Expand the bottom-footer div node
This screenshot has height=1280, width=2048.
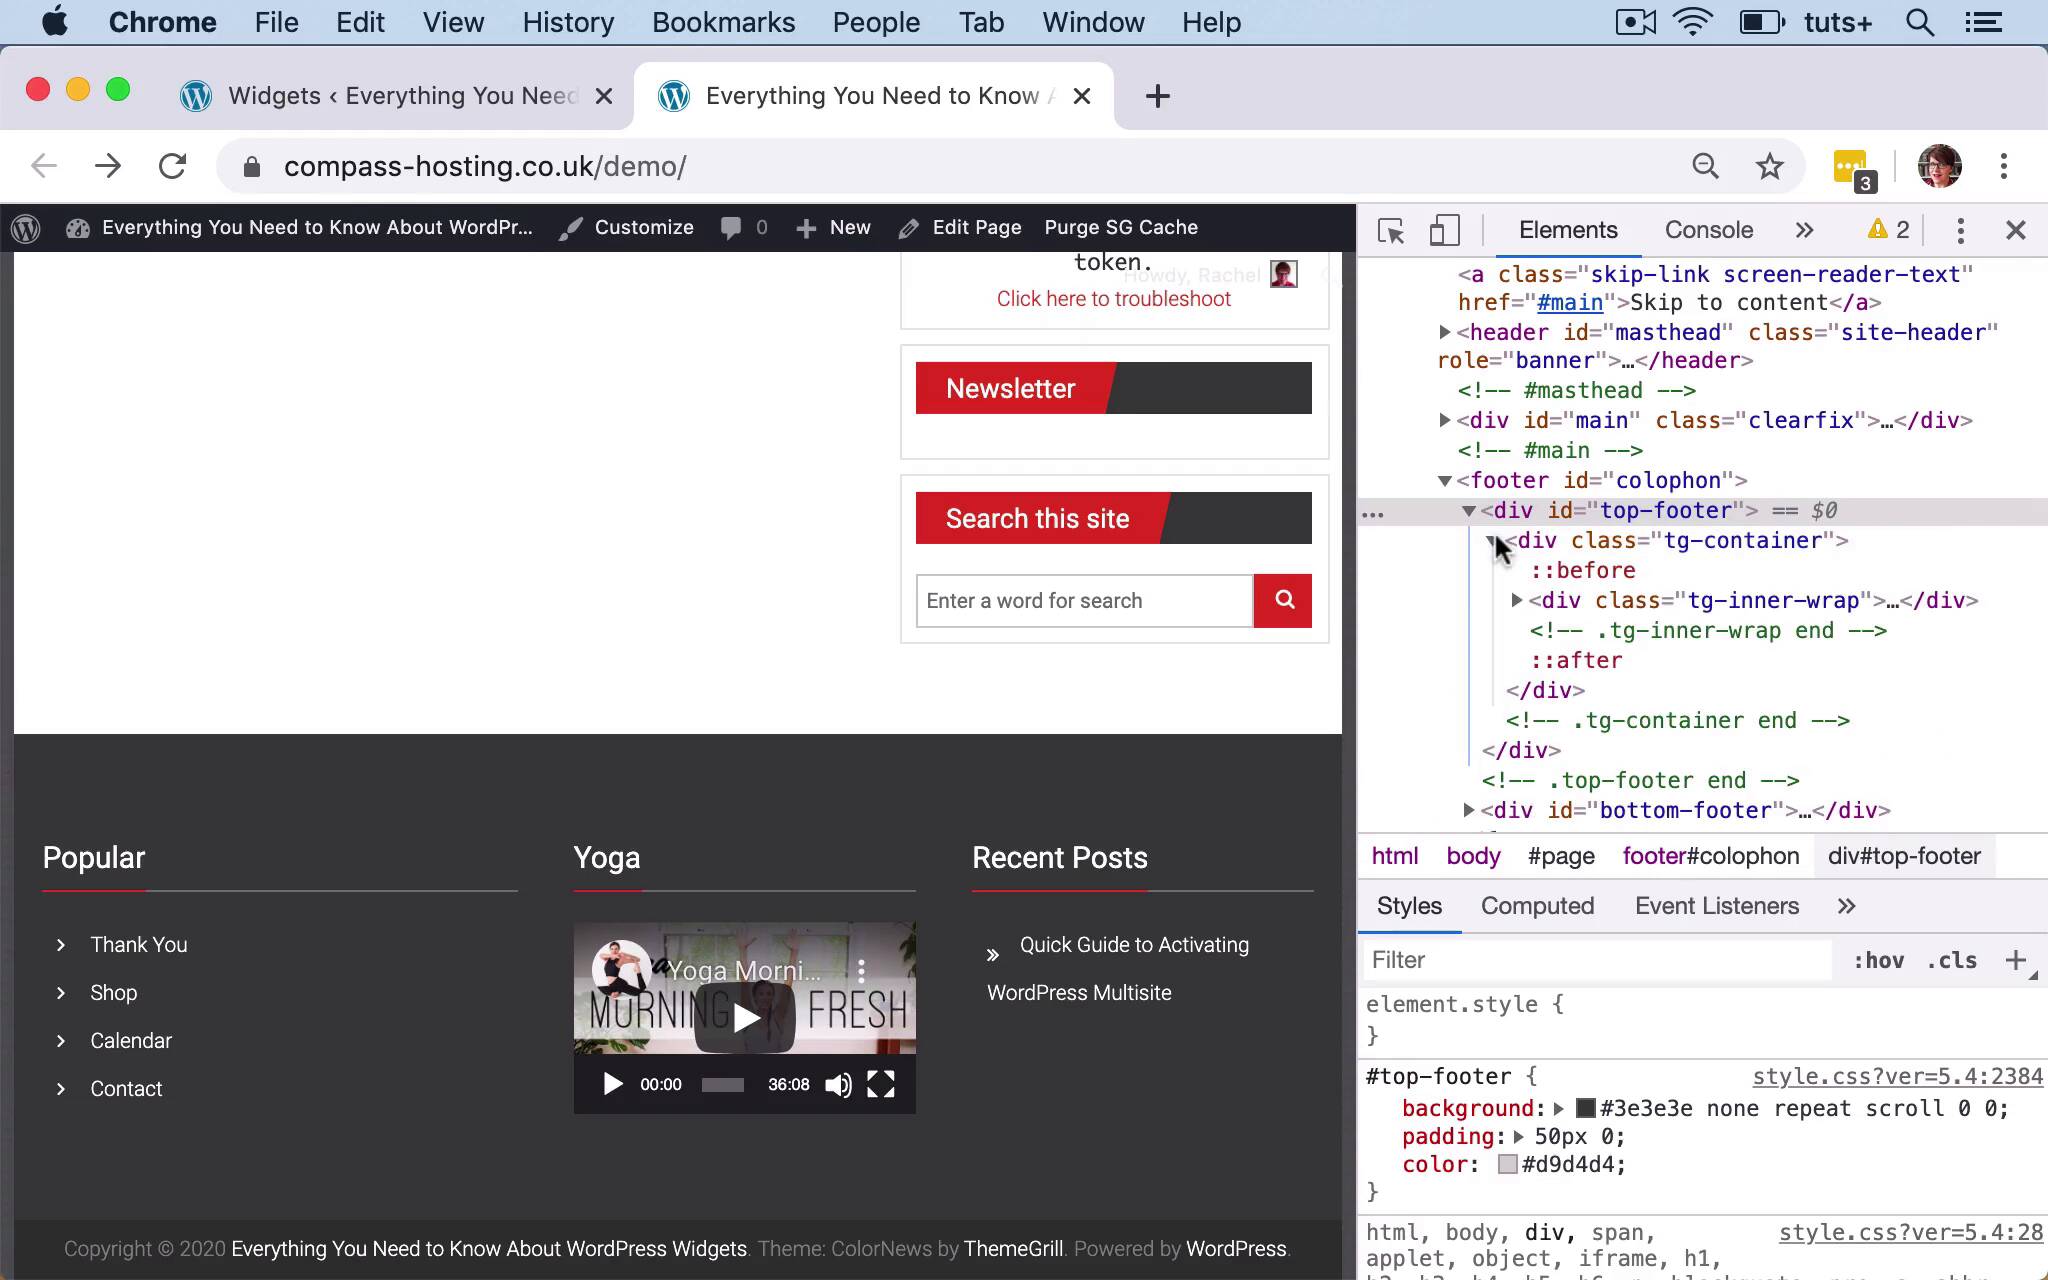(1469, 811)
